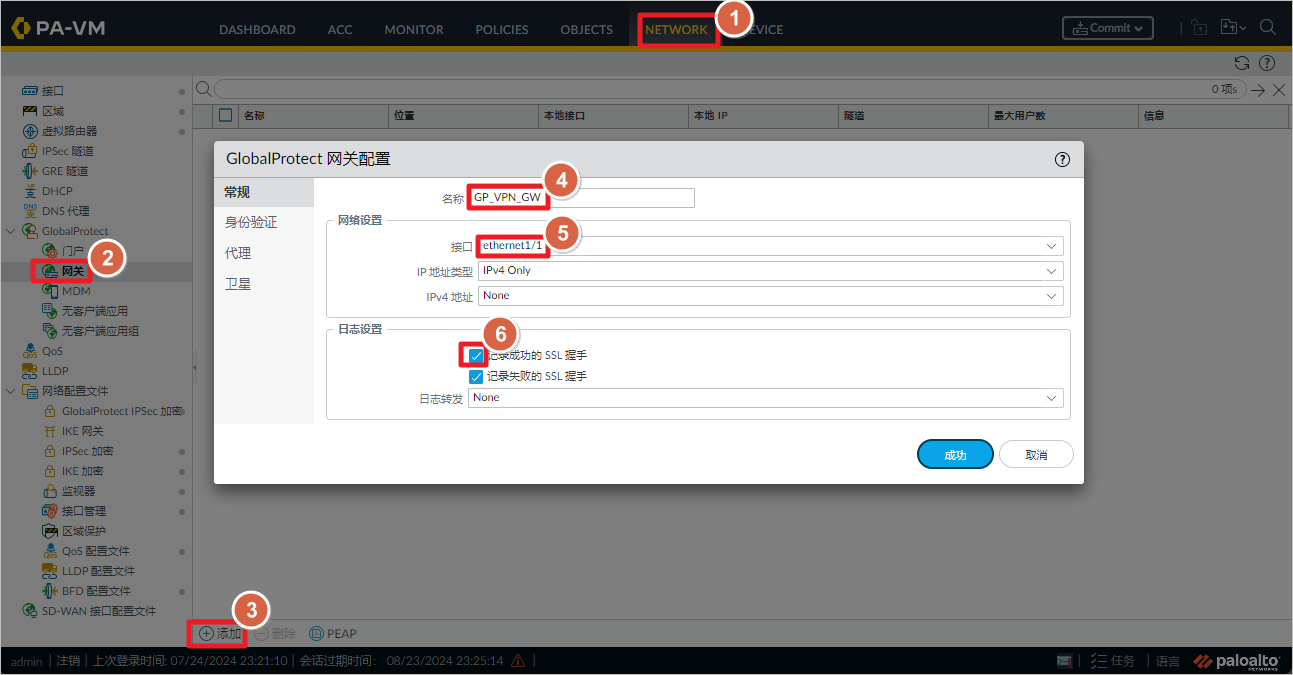Click the PEAP button
Viewport: 1293px width, 675px height.
(333, 633)
